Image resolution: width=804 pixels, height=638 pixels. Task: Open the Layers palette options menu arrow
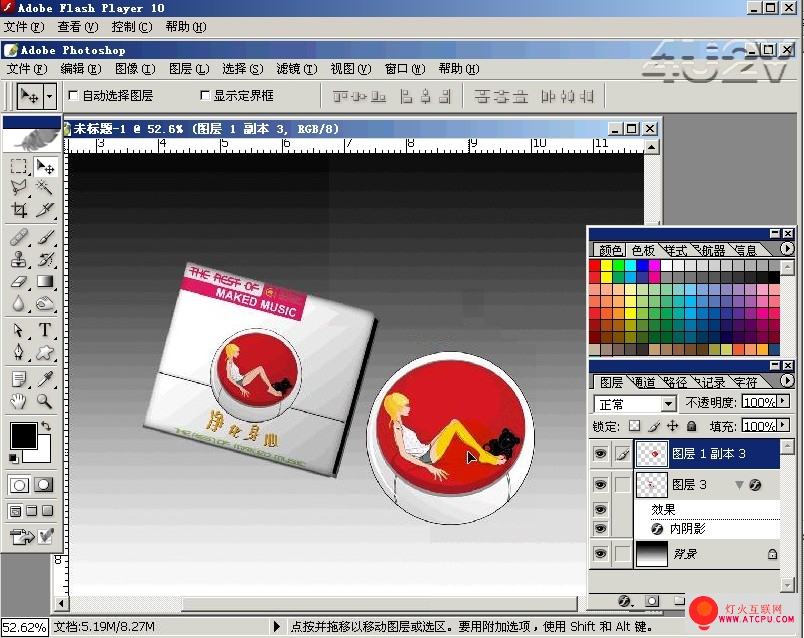point(787,381)
